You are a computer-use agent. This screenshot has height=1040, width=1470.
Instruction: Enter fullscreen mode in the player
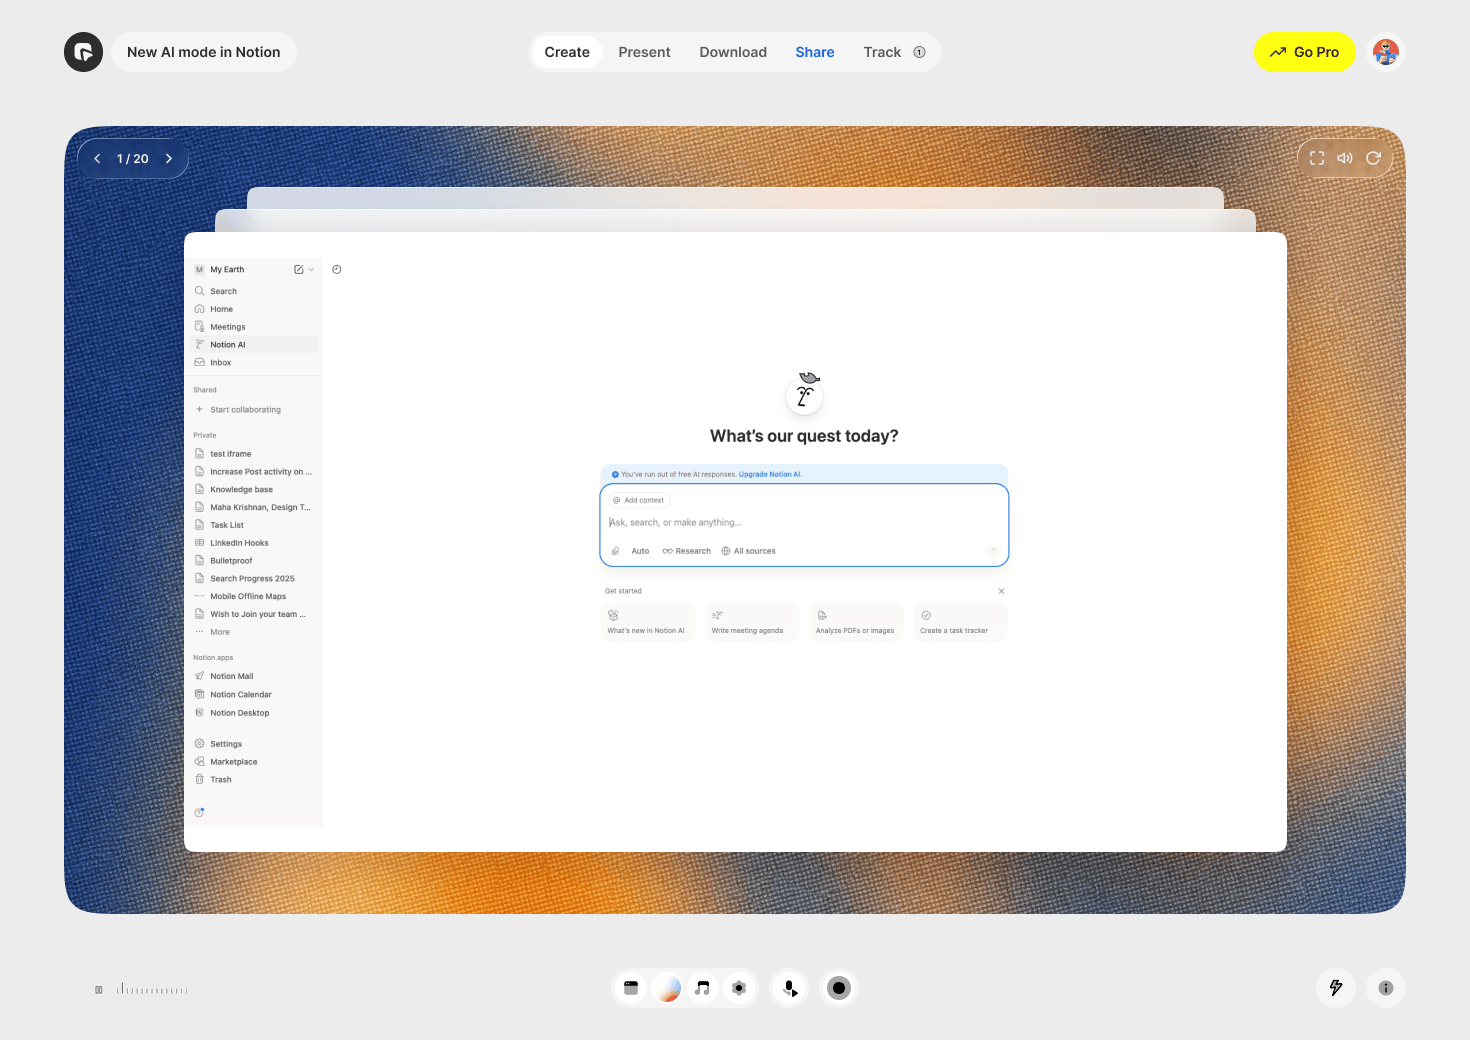tap(1317, 158)
